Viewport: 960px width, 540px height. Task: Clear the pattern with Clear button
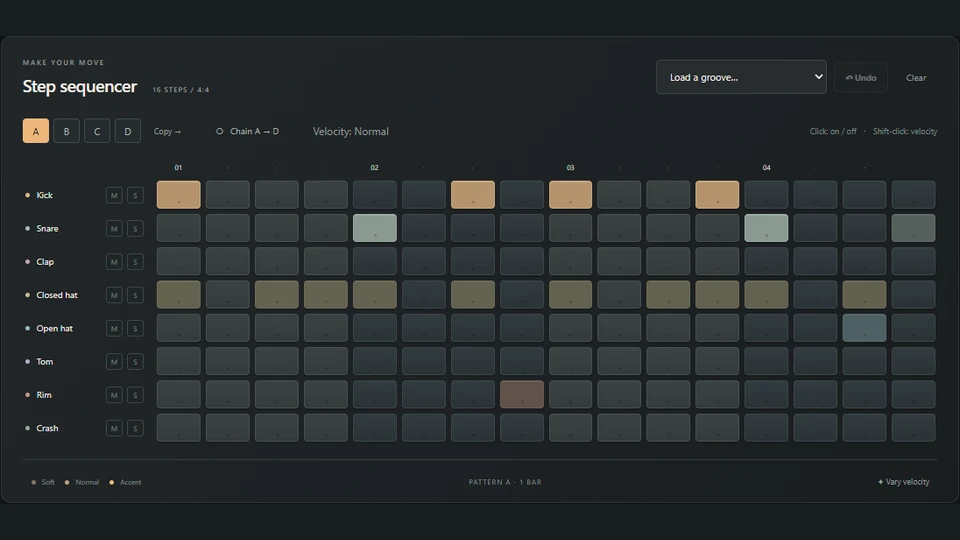click(x=916, y=78)
